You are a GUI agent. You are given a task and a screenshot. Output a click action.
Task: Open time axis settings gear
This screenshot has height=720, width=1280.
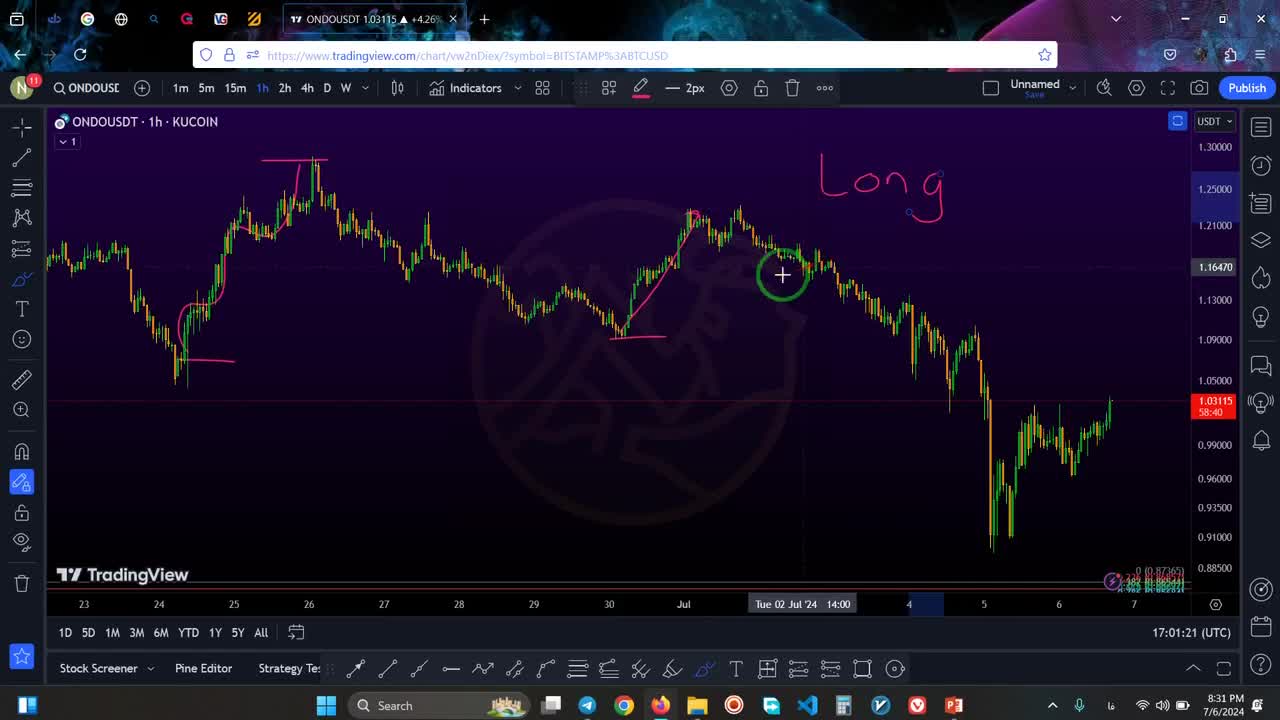(x=1216, y=604)
